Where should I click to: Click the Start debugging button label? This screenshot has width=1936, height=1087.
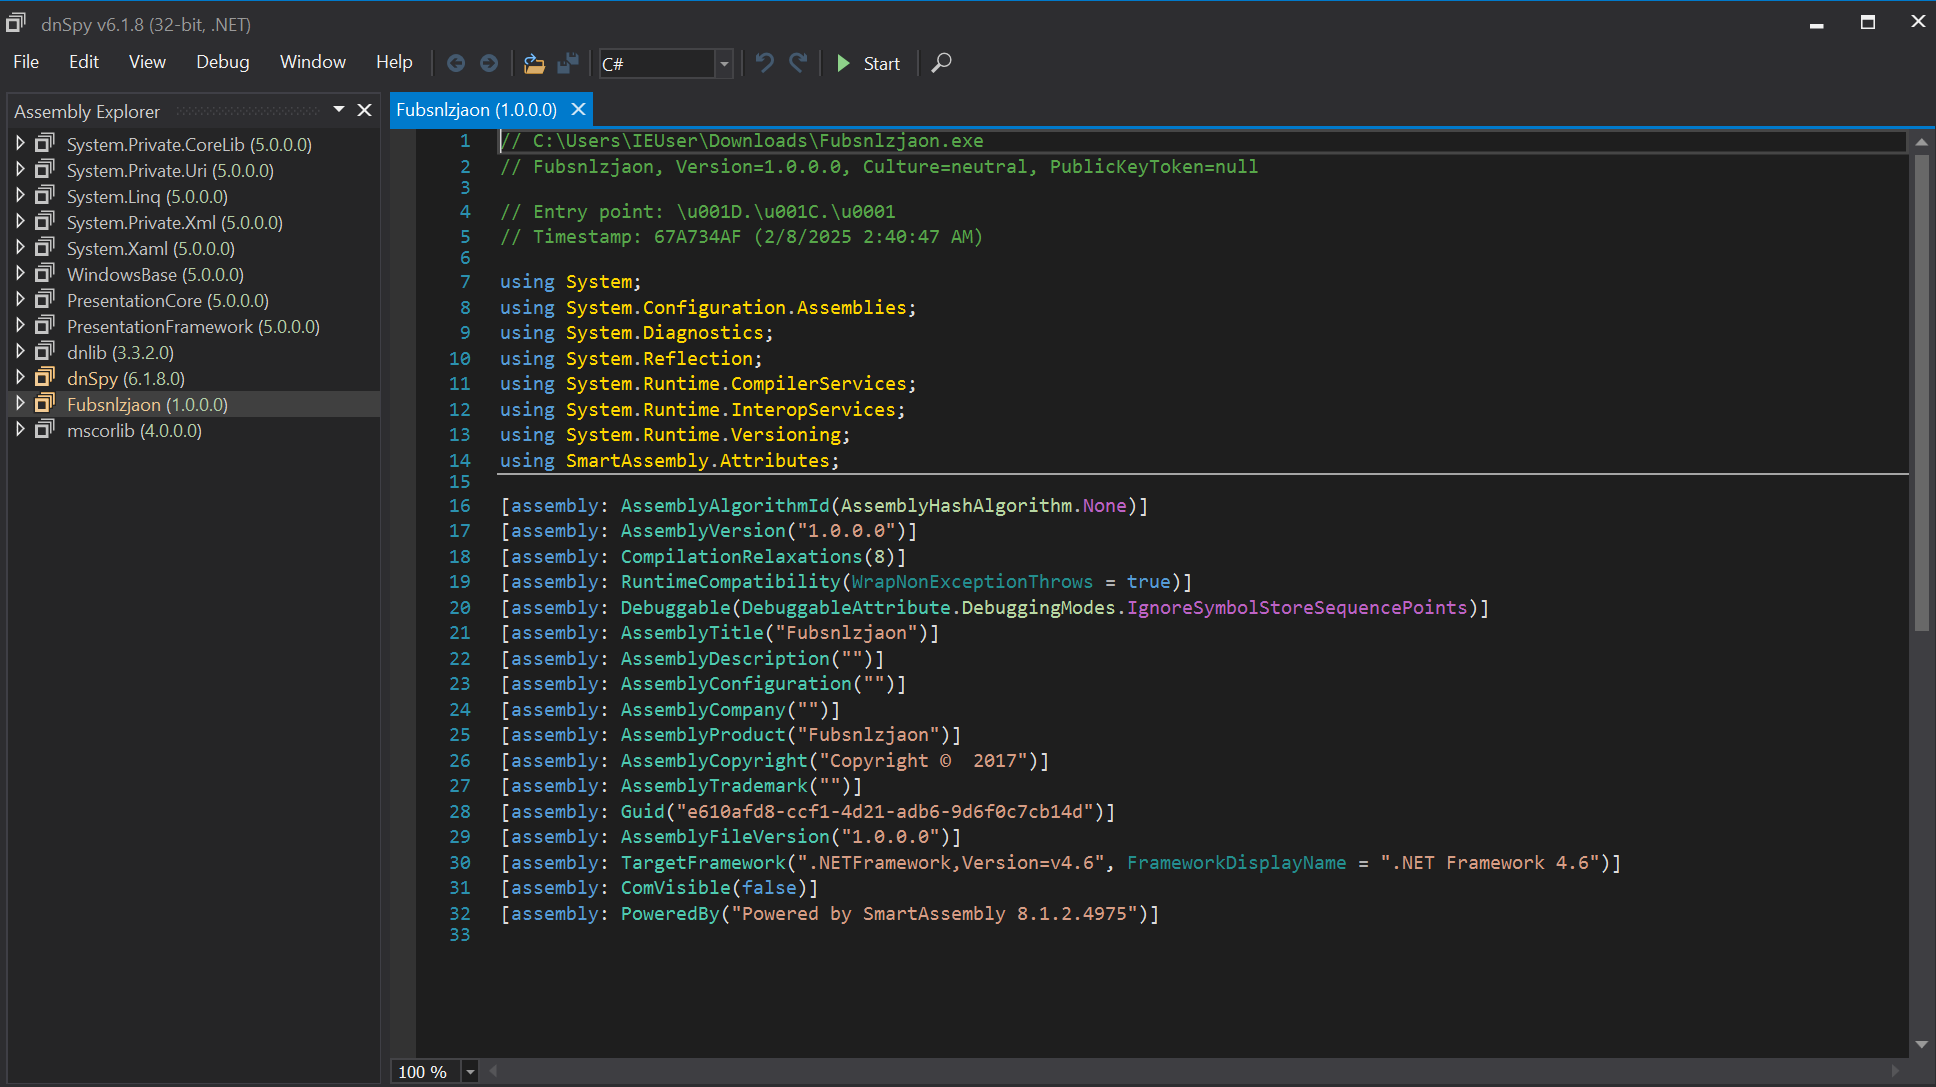click(x=881, y=64)
